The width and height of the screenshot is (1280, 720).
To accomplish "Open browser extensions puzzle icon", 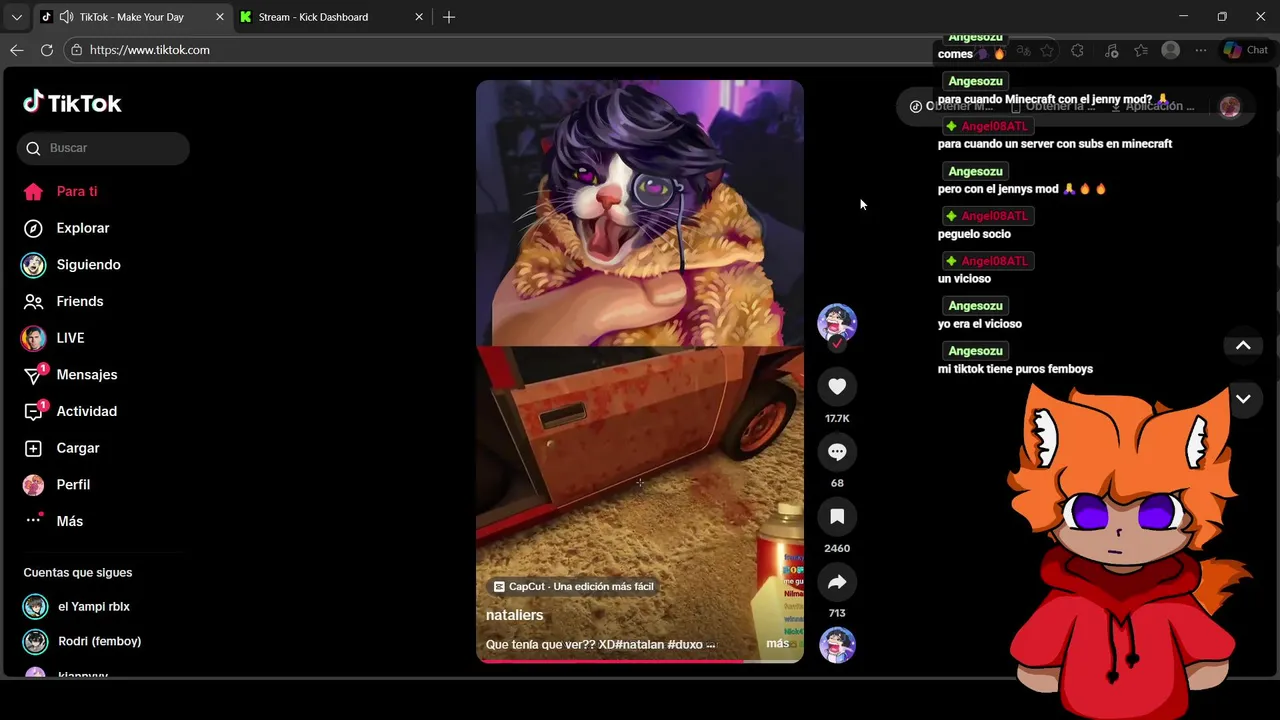I will tap(1077, 50).
